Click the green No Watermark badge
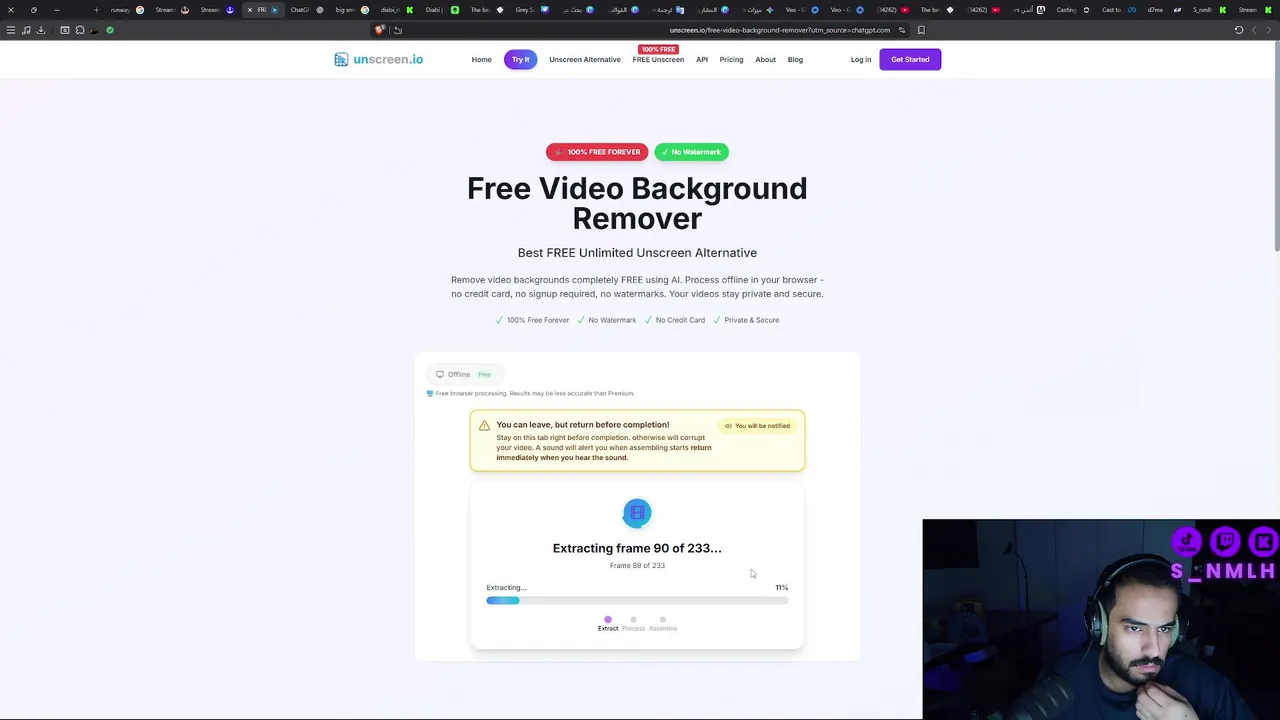Screen dimensions: 1280x720 [692, 152]
